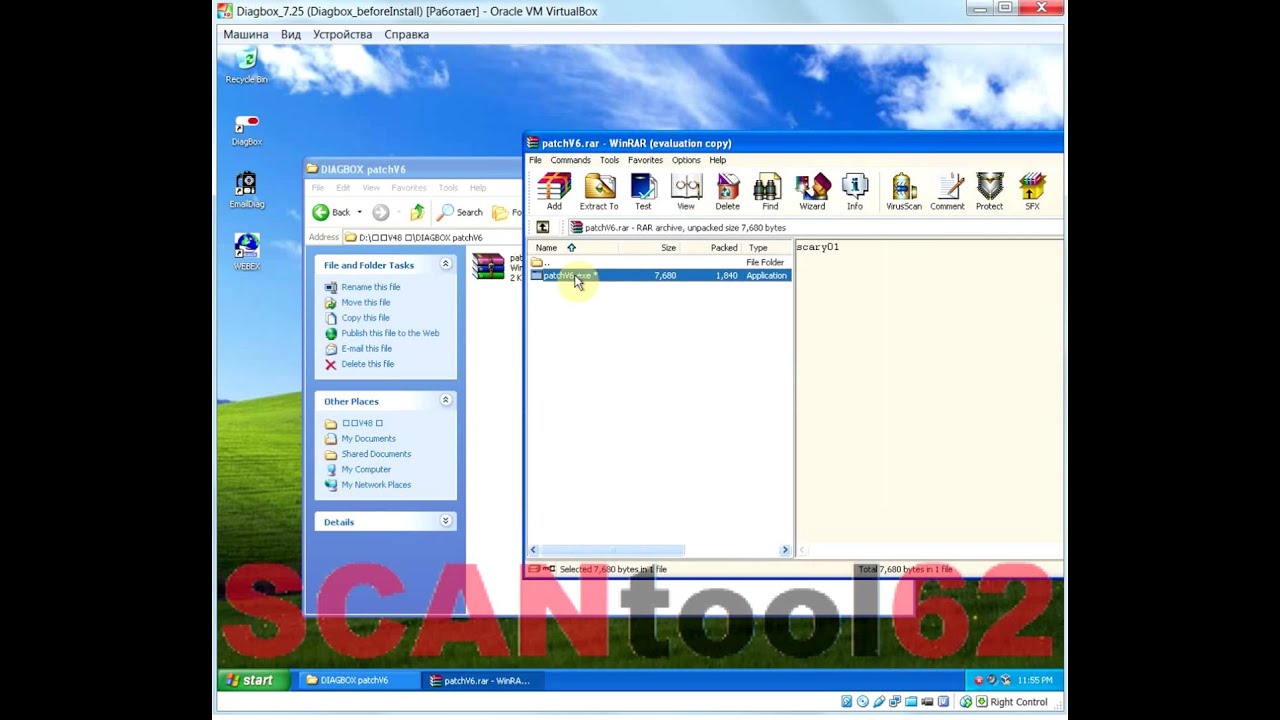Open the VirtualBox Устройства menu
The width and height of the screenshot is (1280, 720).
pos(342,34)
